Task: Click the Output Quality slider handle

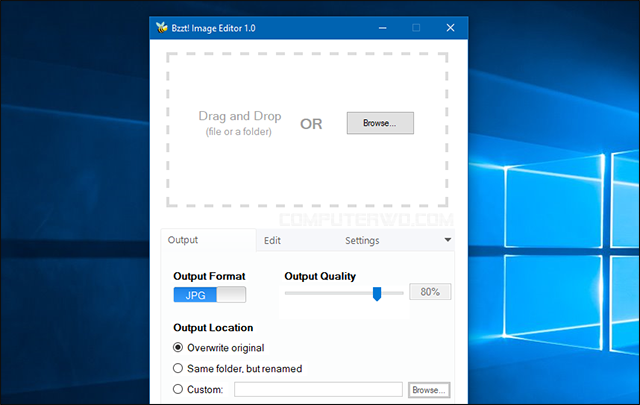Action: [x=377, y=294]
